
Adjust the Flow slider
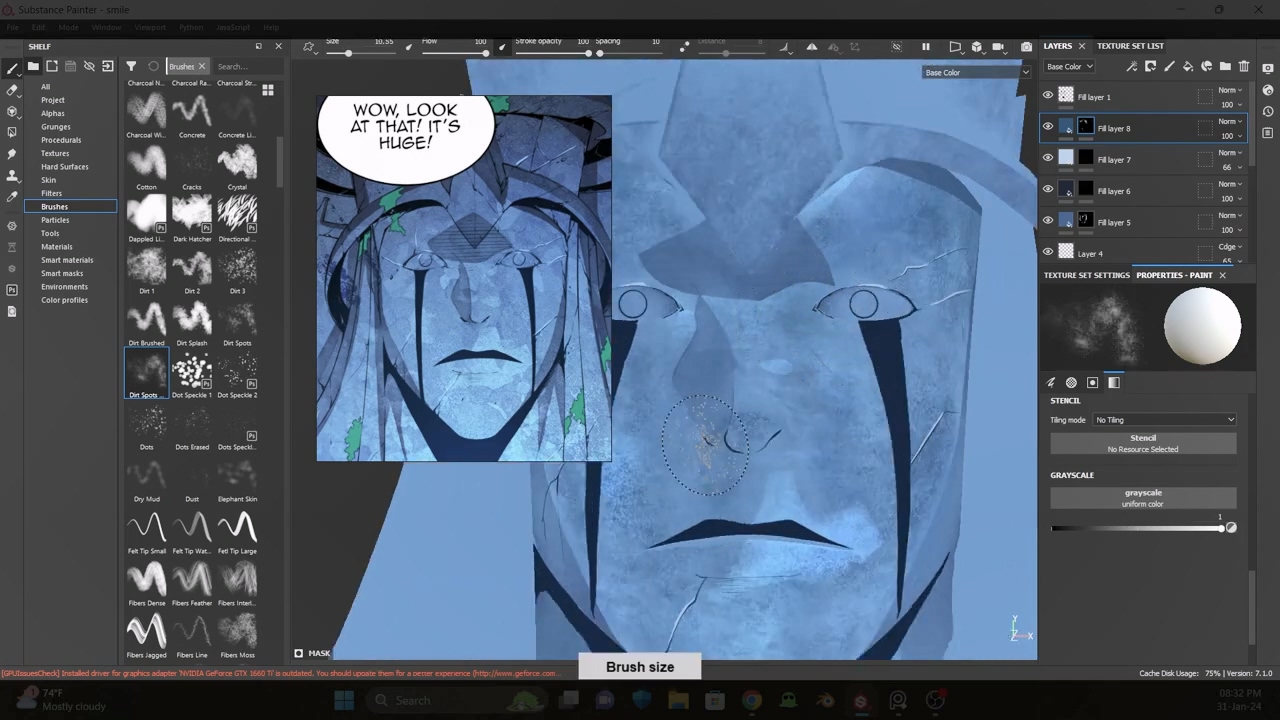click(455, 53)
